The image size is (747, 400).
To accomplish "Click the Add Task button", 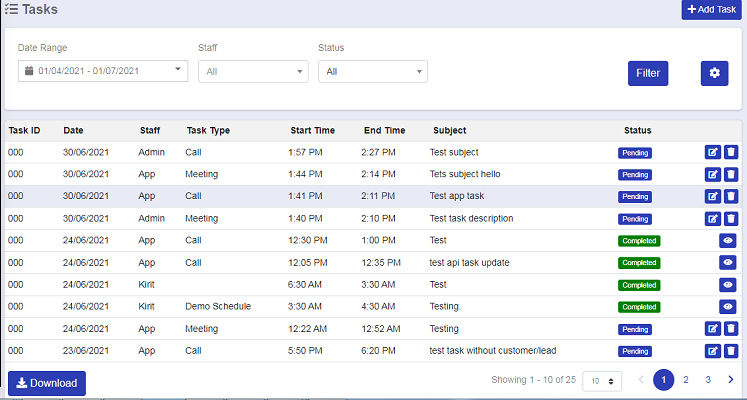I will tap(712, 9).
